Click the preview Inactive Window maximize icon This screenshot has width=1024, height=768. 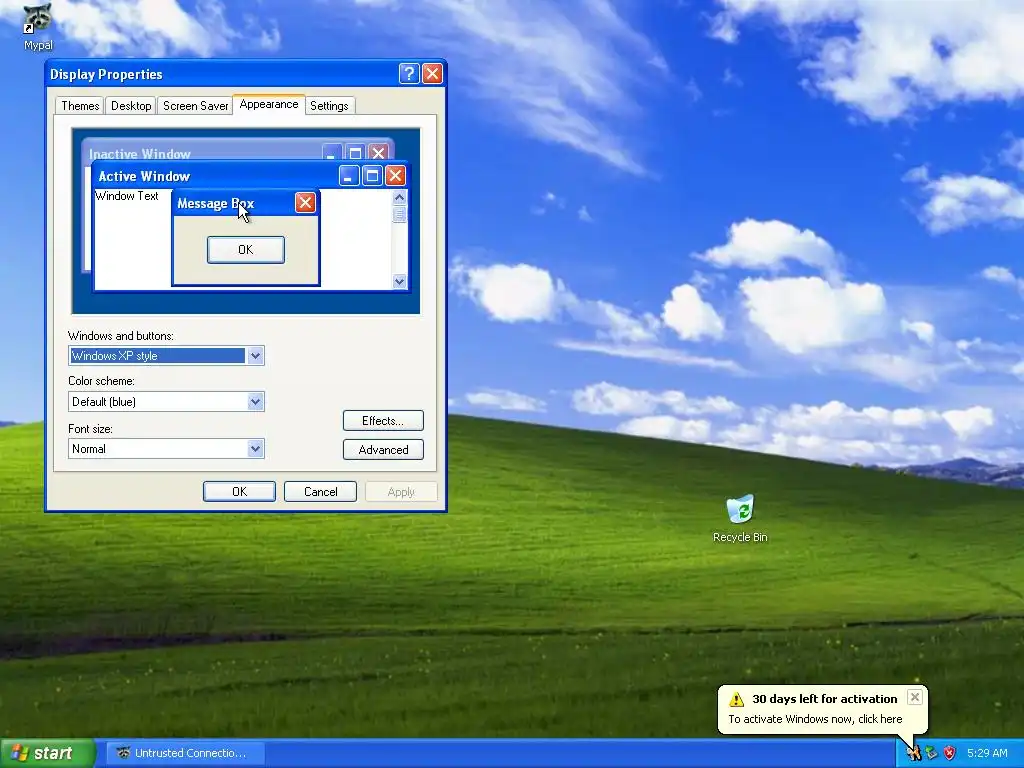click(x=355, y=152)
